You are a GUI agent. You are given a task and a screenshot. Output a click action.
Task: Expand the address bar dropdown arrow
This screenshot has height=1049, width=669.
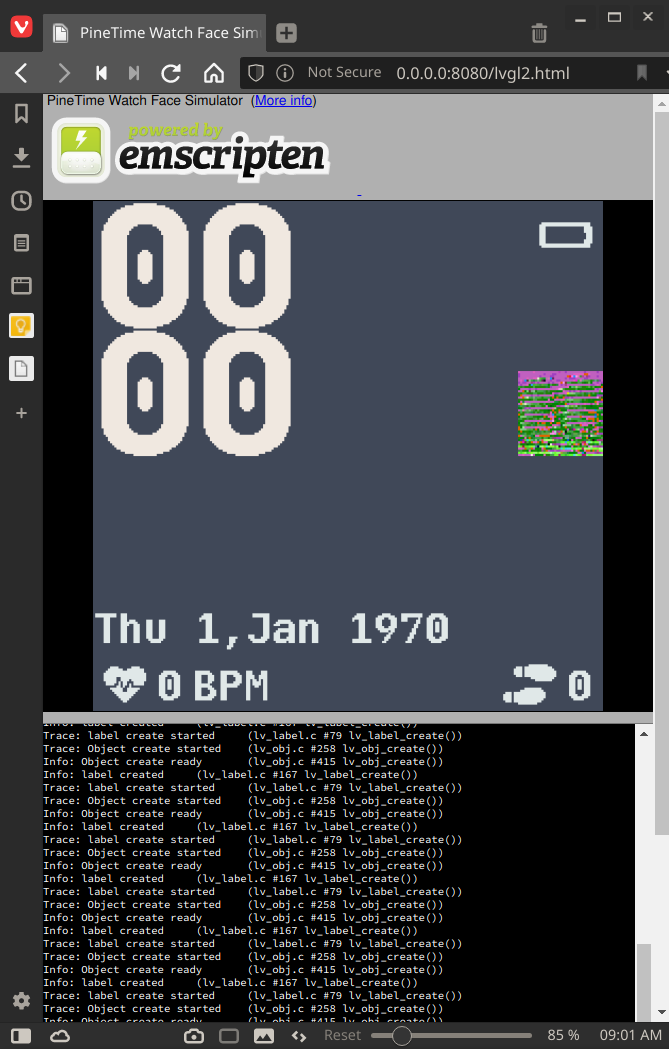(665, 73)
